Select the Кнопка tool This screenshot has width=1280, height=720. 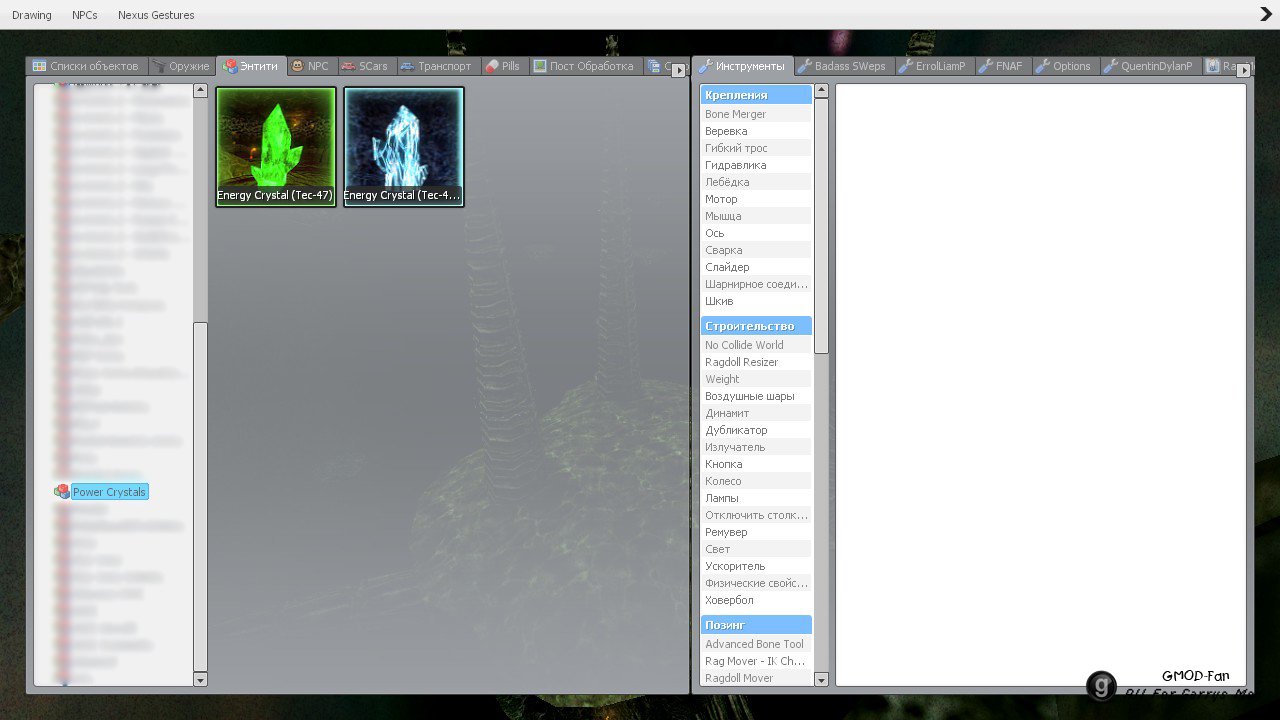757,464
